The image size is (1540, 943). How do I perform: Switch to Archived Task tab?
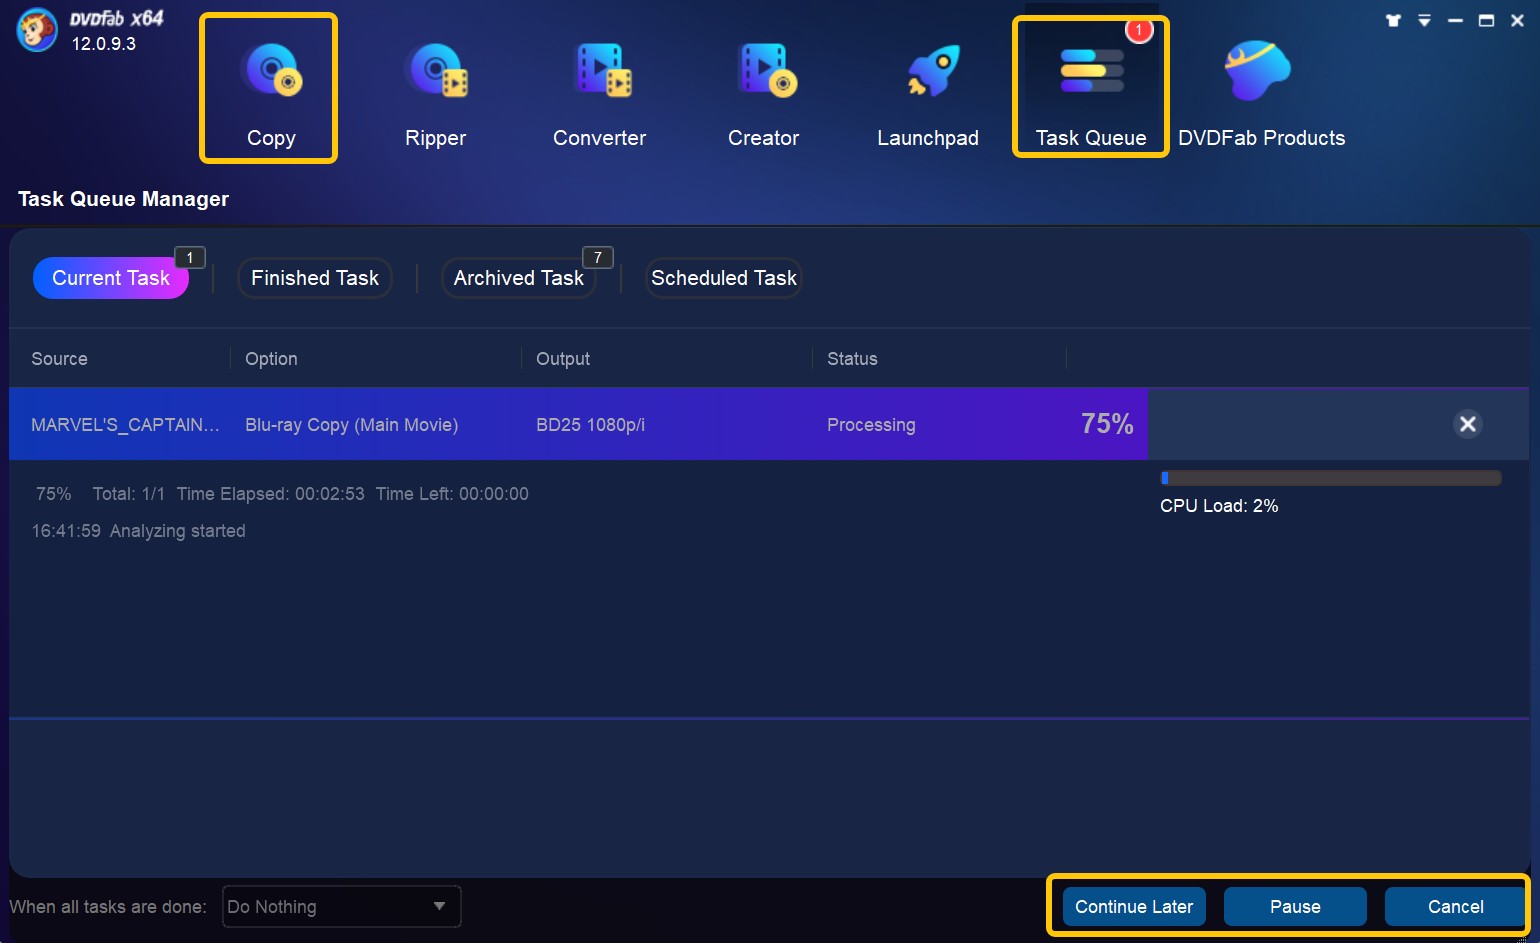tap(518, 278)
